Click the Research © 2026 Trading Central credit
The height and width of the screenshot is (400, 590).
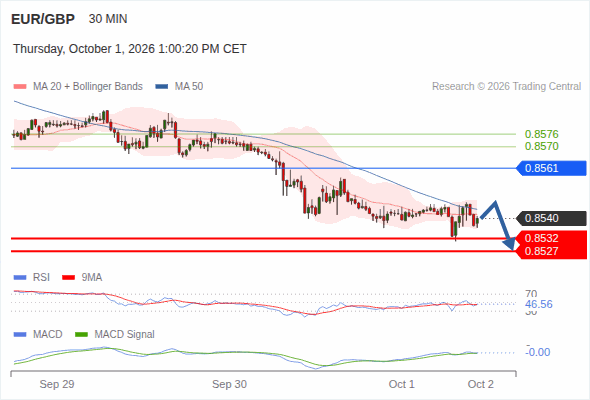pyautogui.click(x=506, y=87)
